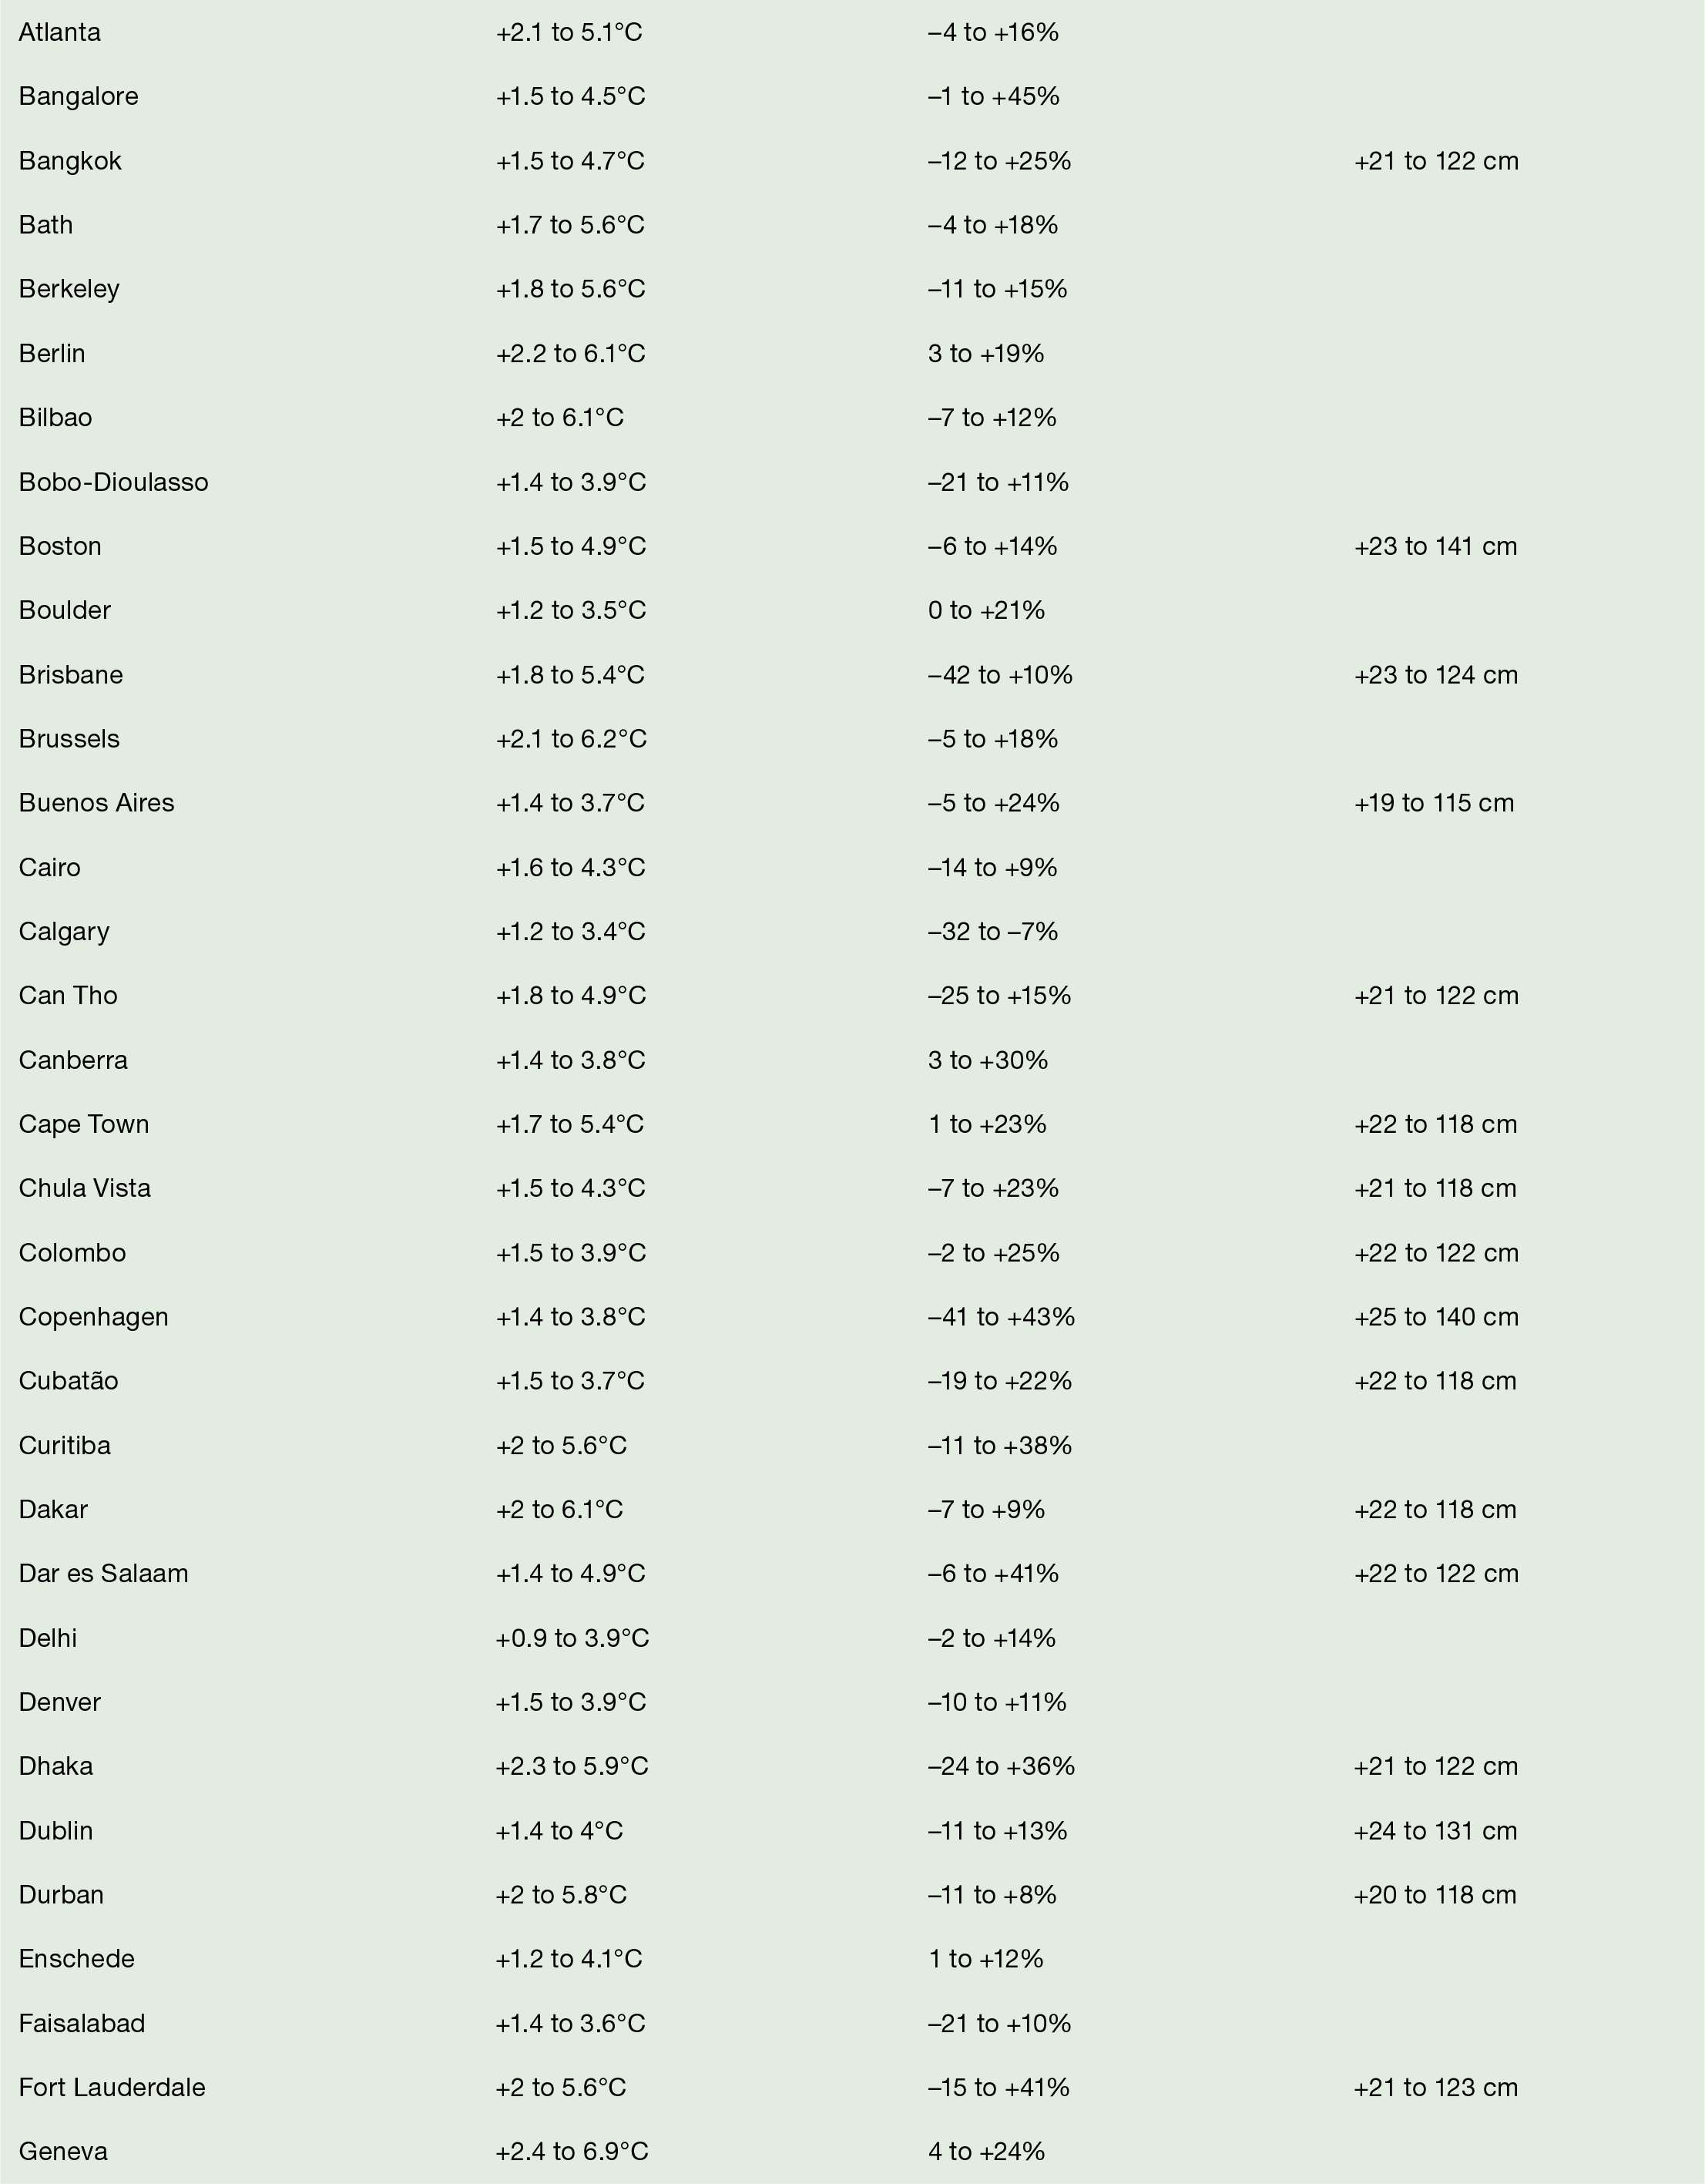Viewport: 1705px width, 2184px height.
Task: Select Dar es Salaam's precipitation range
Action: 993,1573
